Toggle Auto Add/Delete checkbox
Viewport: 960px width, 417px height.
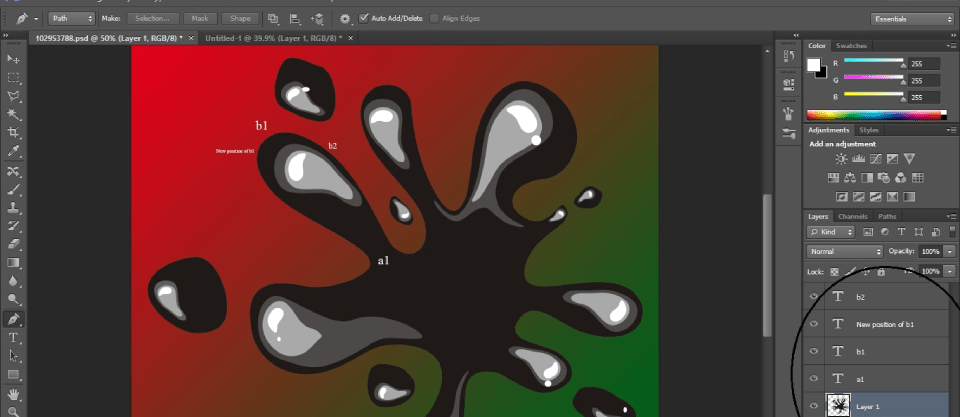[x=364, y=18]
